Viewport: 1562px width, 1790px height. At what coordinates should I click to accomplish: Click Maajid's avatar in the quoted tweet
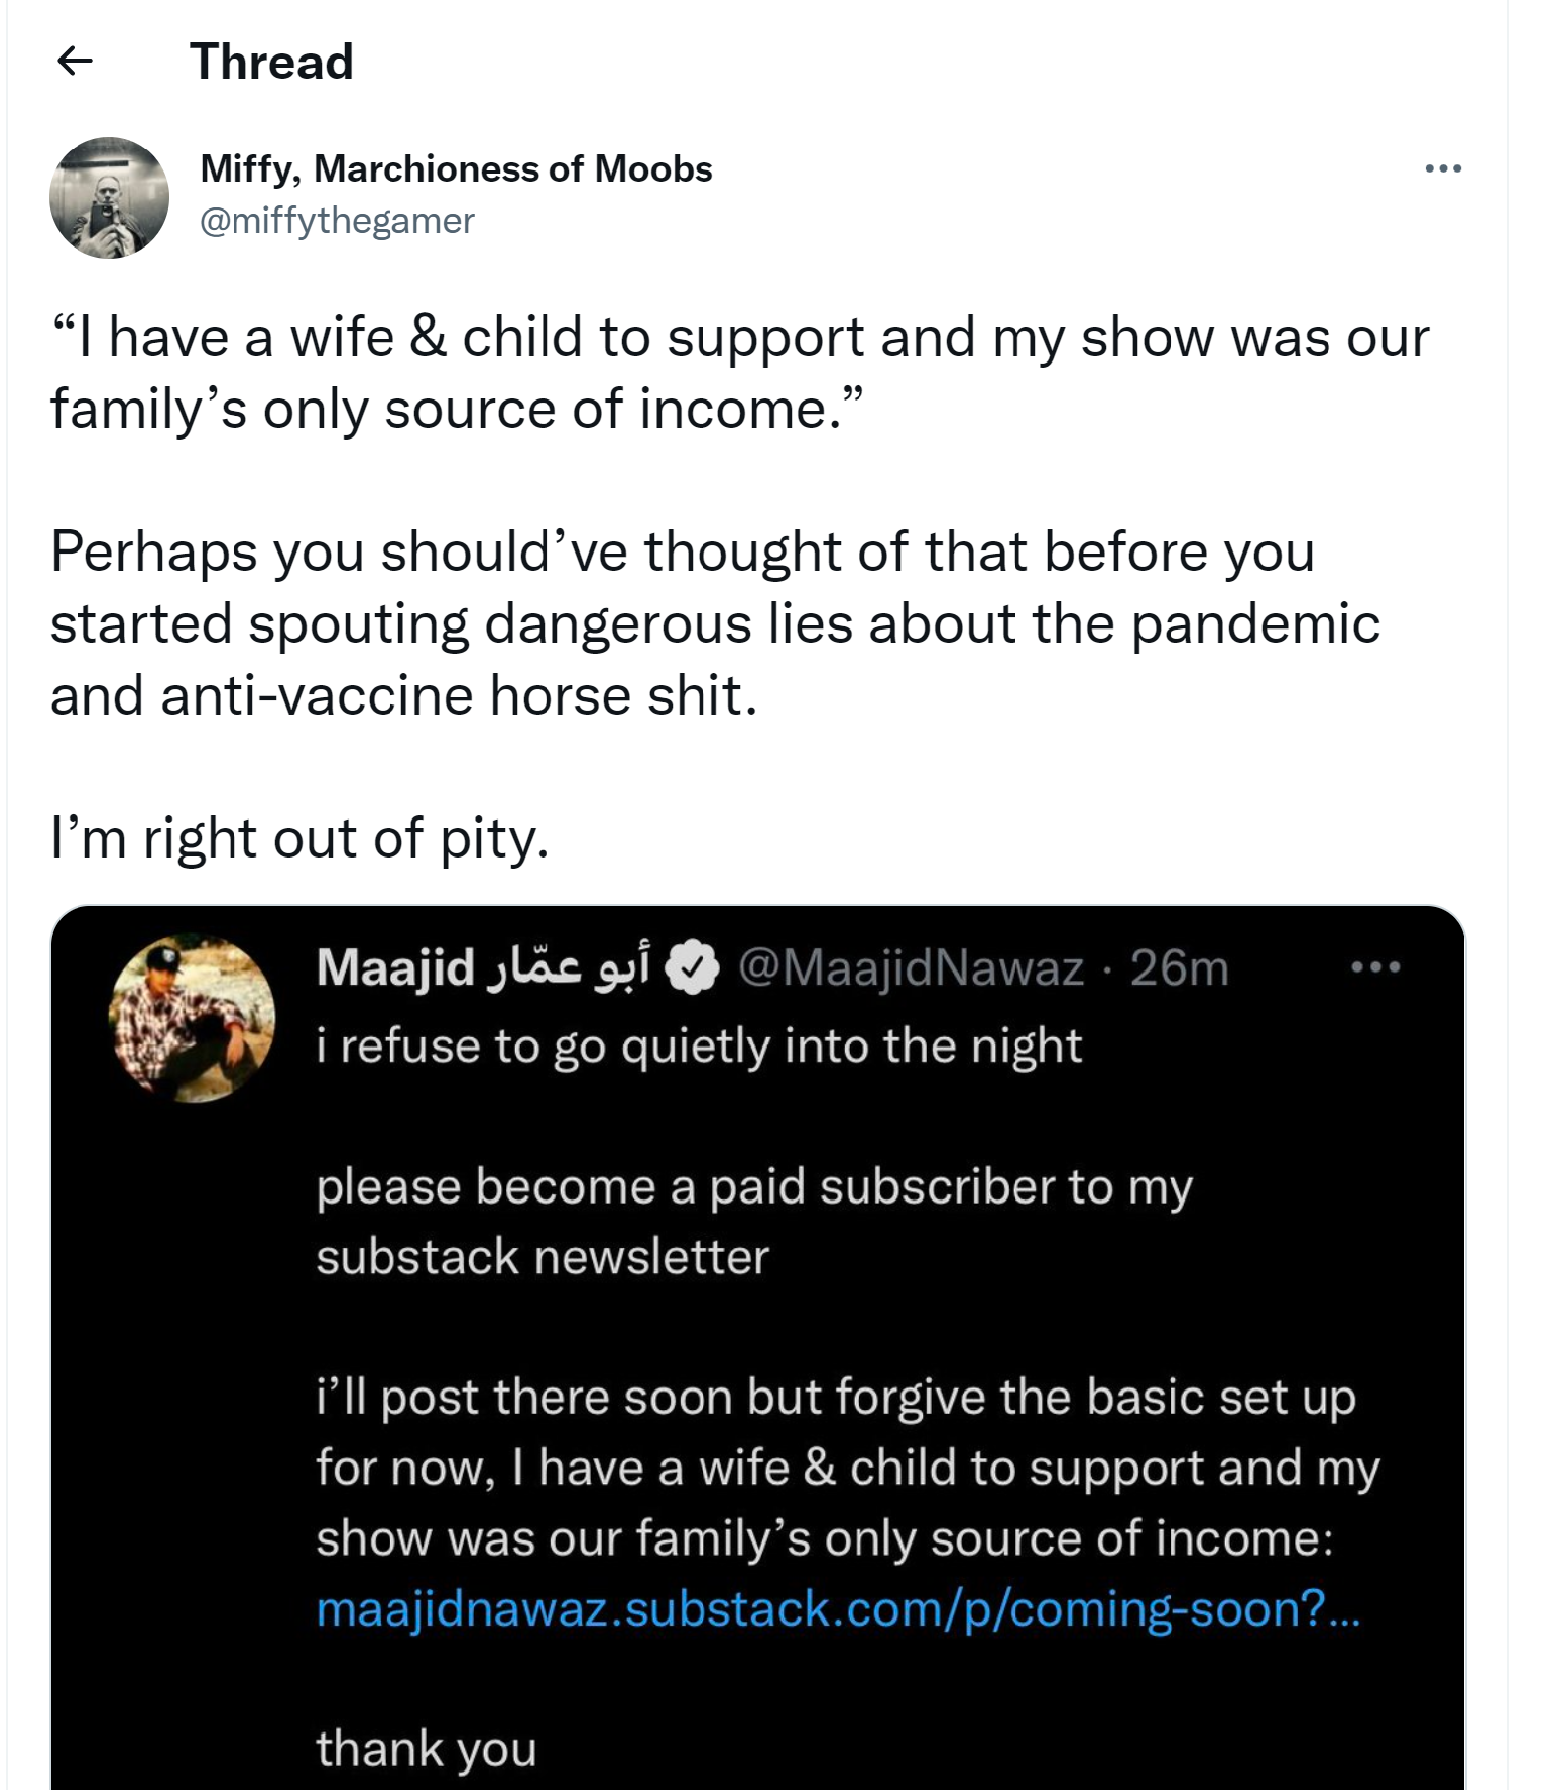tap(193, 1018)
